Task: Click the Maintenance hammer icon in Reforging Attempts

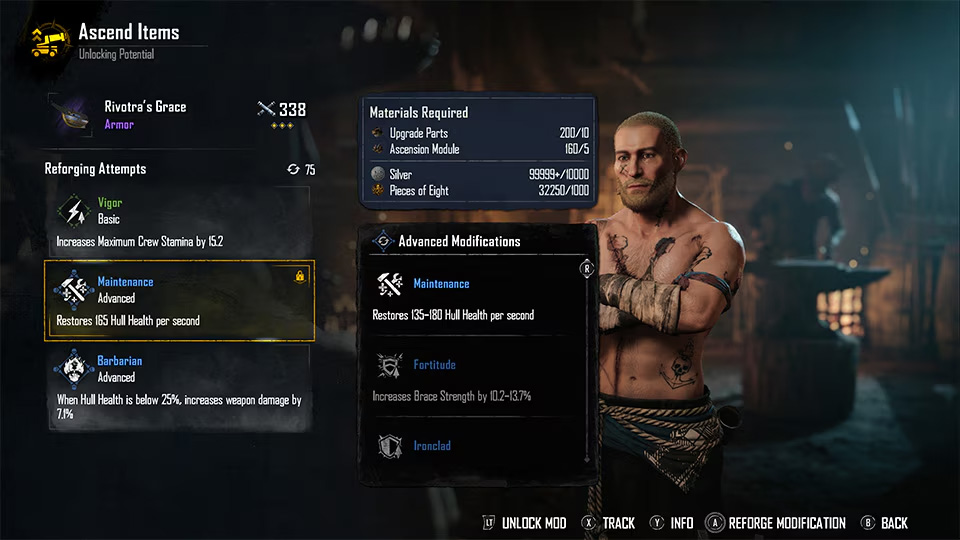Action: pos(74,290)
